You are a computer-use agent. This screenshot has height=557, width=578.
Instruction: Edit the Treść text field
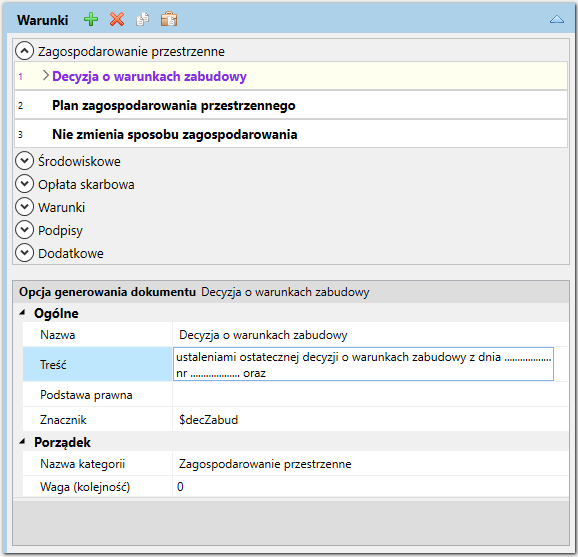[363, 364]
